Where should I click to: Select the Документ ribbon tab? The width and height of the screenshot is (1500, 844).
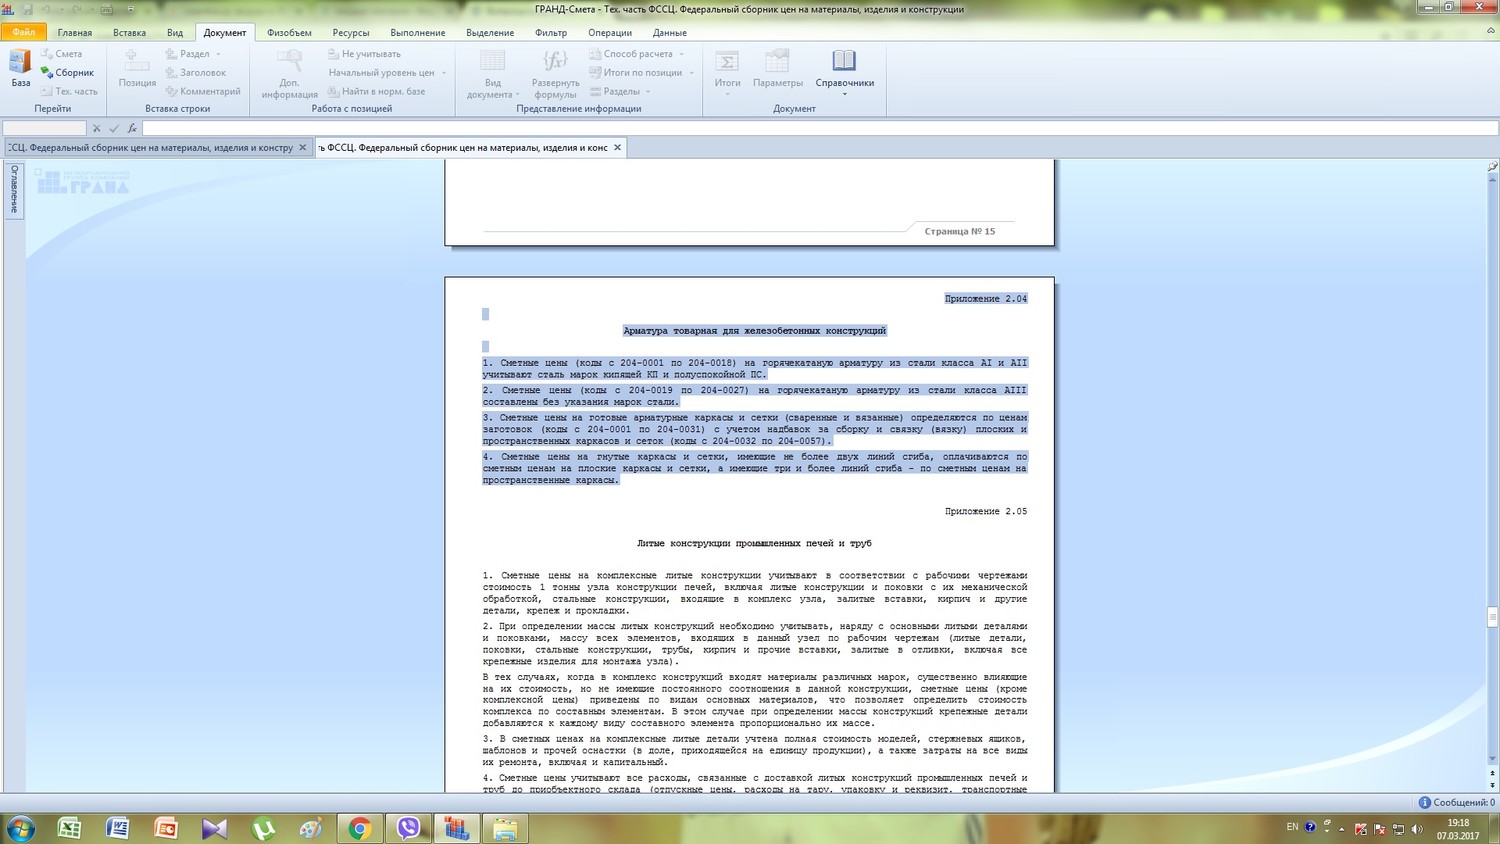tap(225, 32)
